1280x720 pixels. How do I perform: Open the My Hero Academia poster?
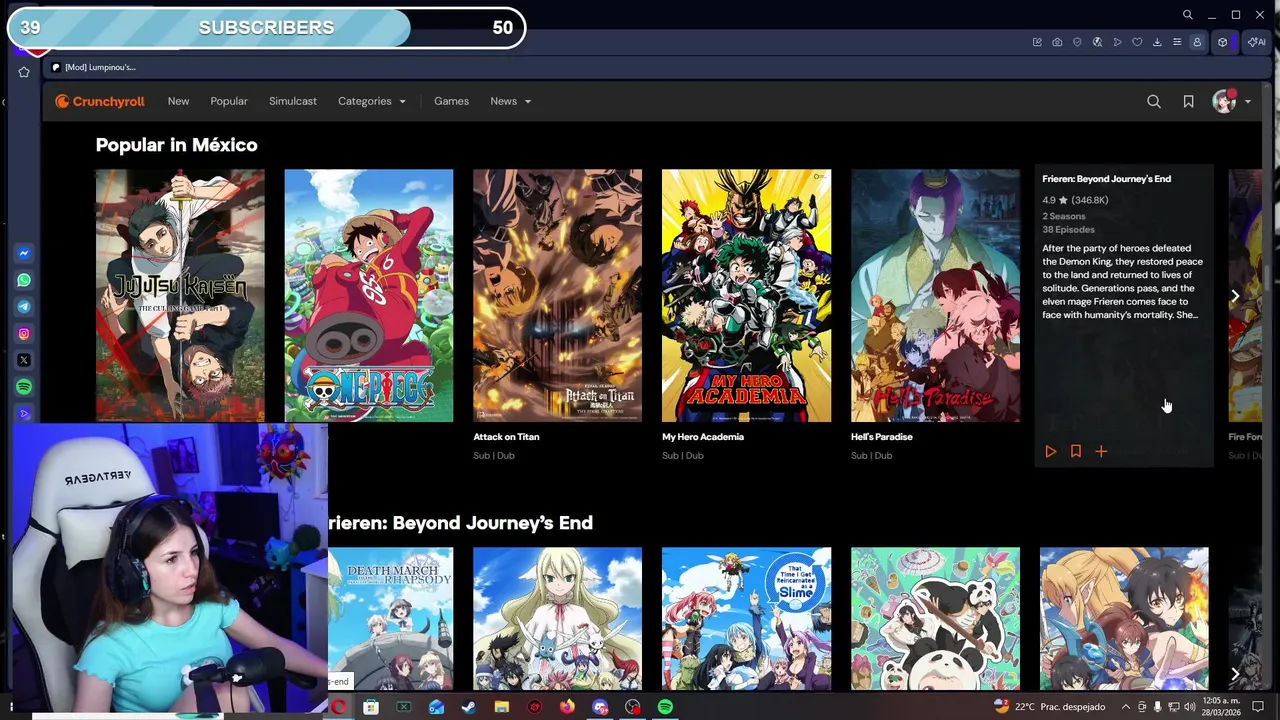[x=746, y=295]
